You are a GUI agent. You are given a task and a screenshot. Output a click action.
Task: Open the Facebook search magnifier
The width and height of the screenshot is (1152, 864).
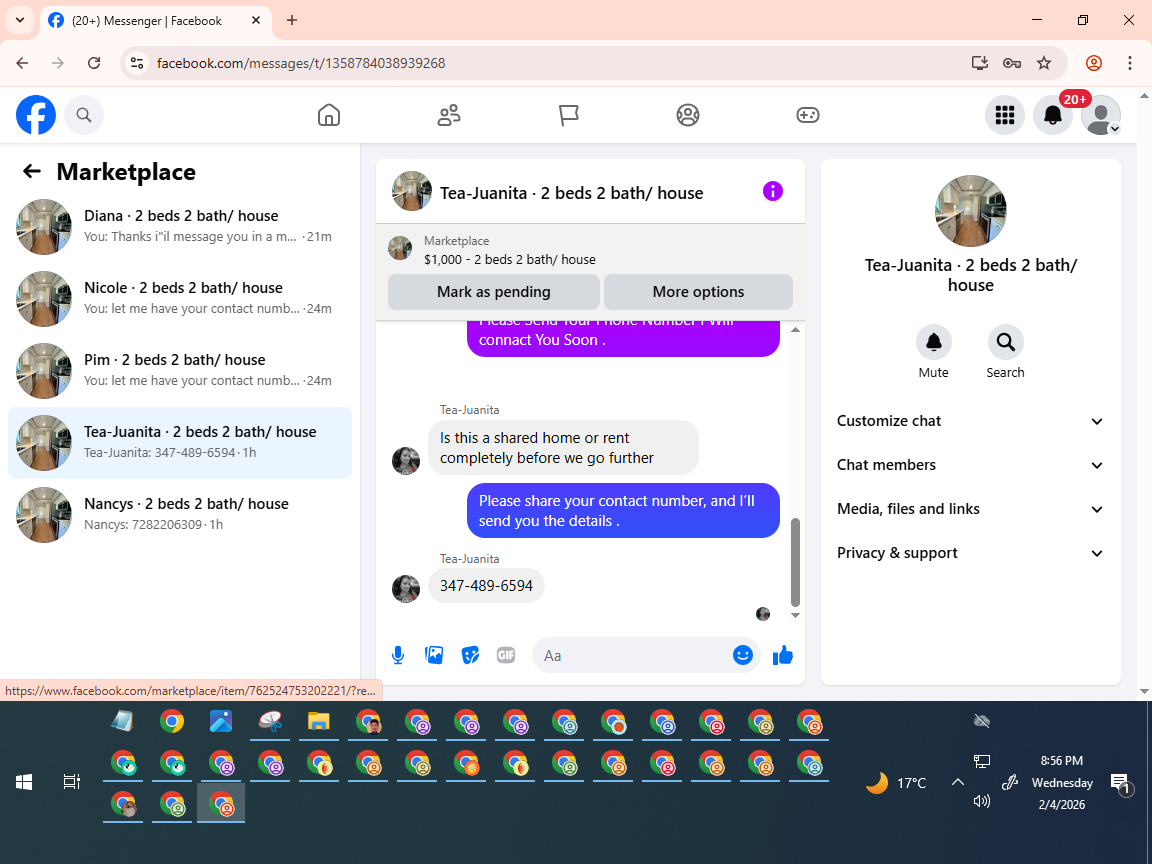pos(84,115)
